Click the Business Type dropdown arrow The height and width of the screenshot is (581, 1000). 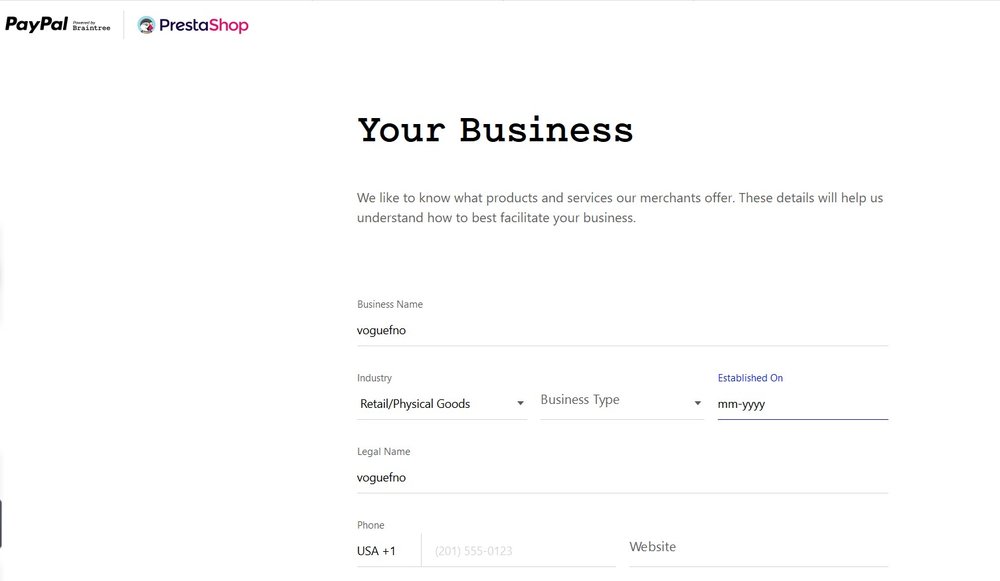pos(697,404)
